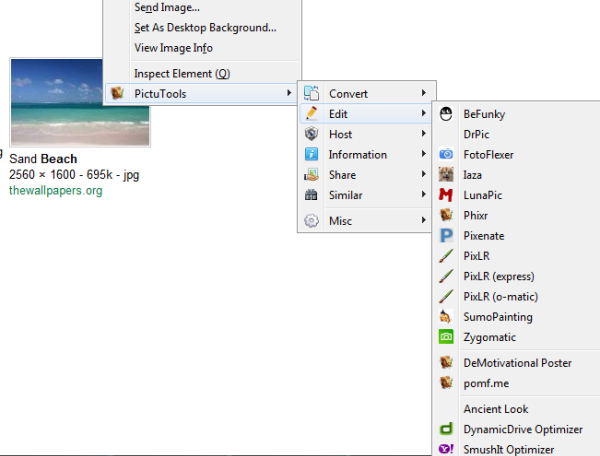Click the FotoFlexer camera icon
600x456 pixels.
[447, 155]
